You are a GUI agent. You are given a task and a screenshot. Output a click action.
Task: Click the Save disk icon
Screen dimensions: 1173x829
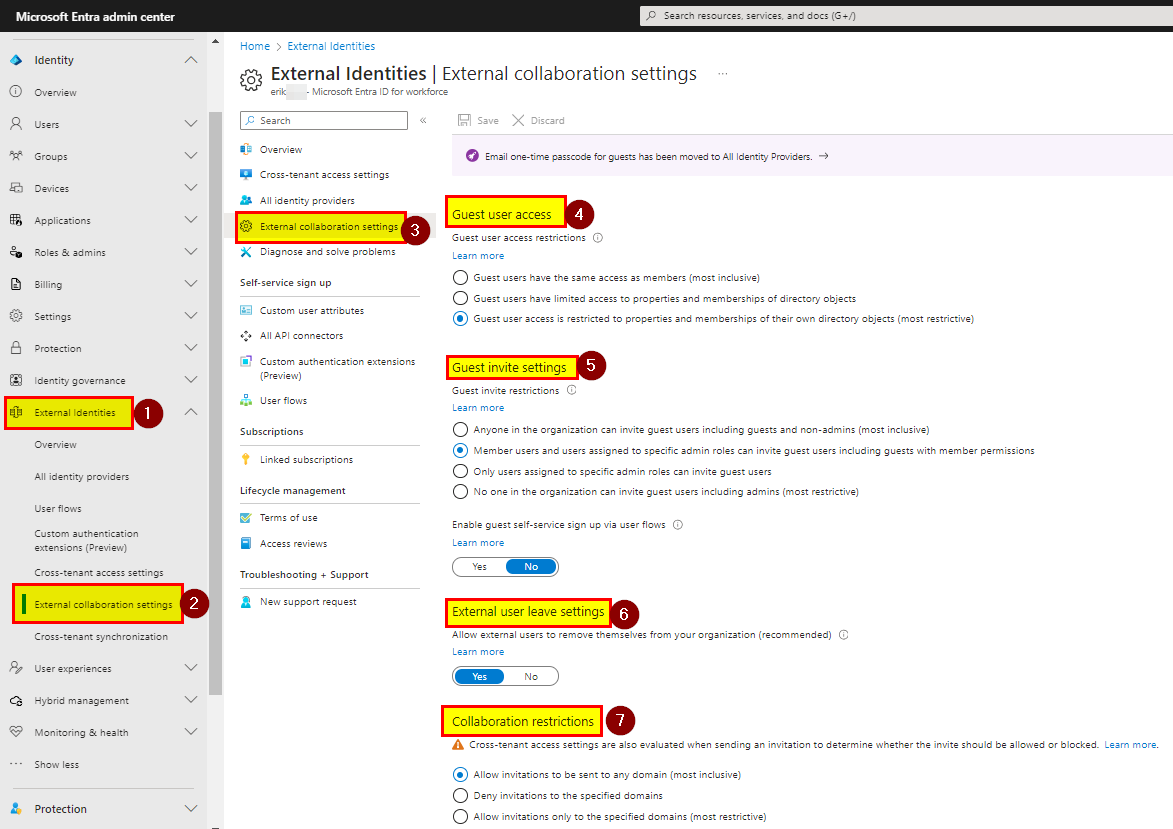coord(464,120)
